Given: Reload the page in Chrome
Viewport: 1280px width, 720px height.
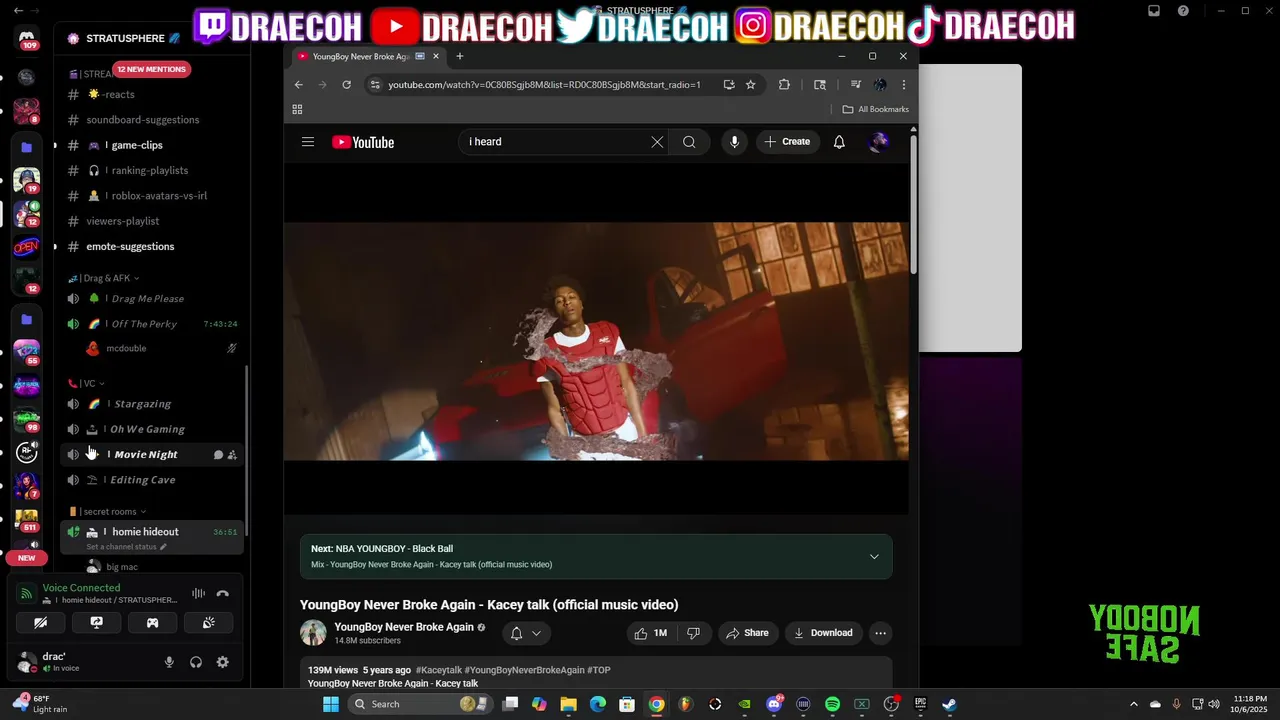Looking at the screenshot, I should pyautogui.click(x=346, y=85).
